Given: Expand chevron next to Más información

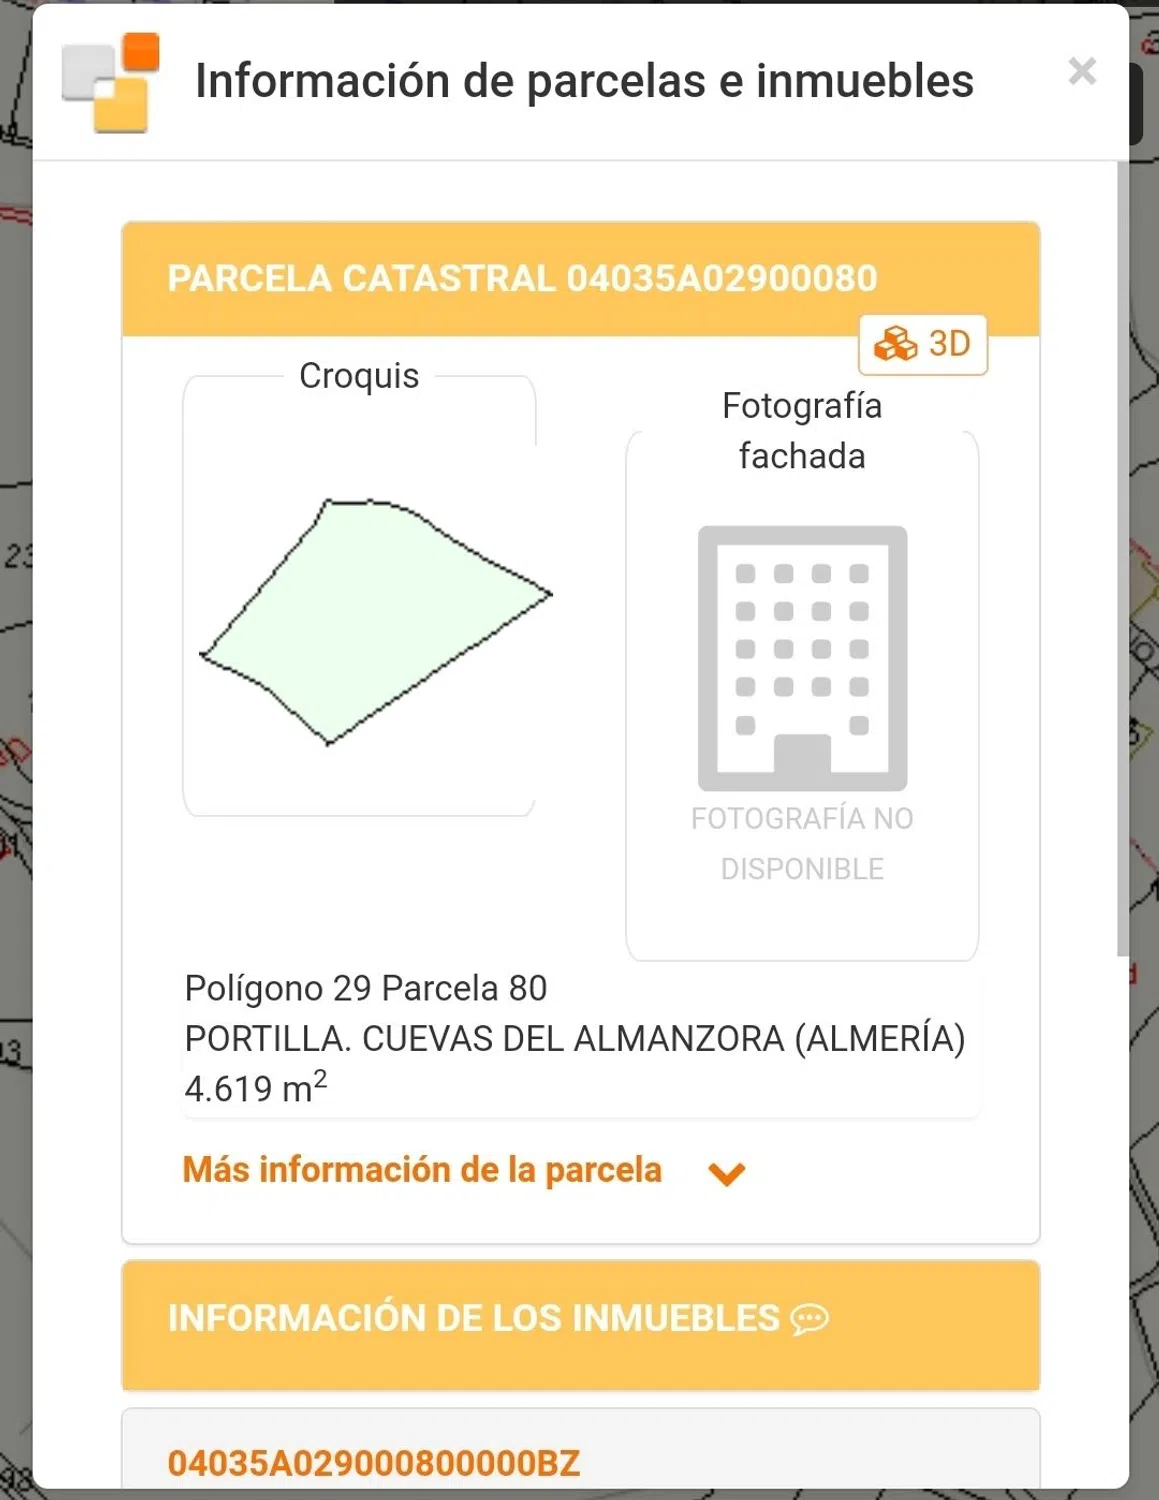Looking at the screenshot, I should (727, 1173).
